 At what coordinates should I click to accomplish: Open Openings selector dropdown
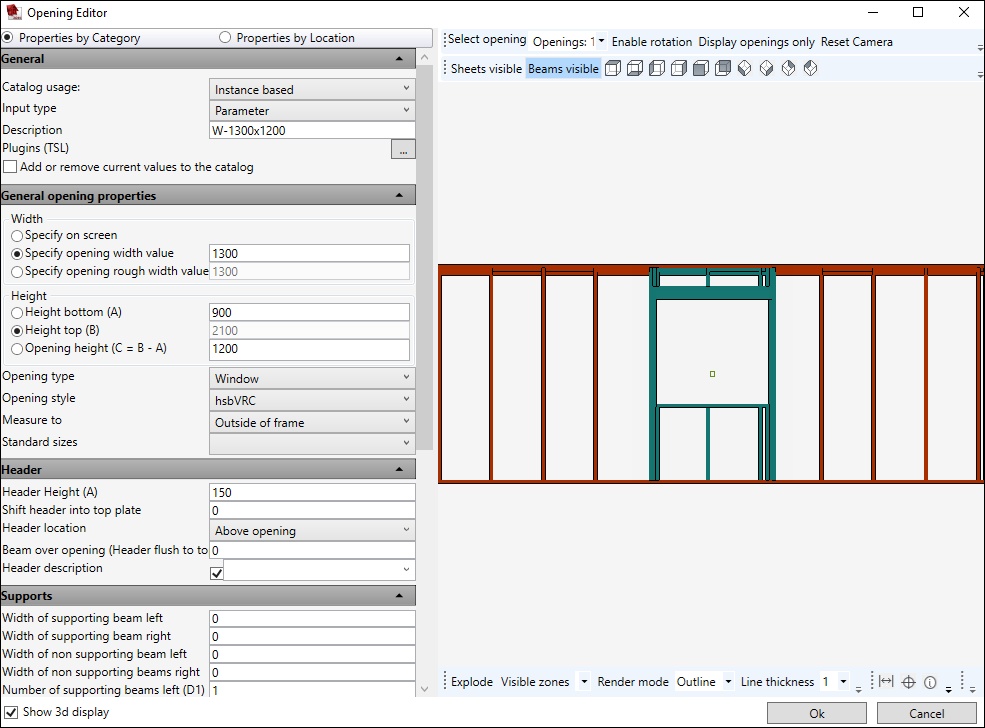coord(601,41)
